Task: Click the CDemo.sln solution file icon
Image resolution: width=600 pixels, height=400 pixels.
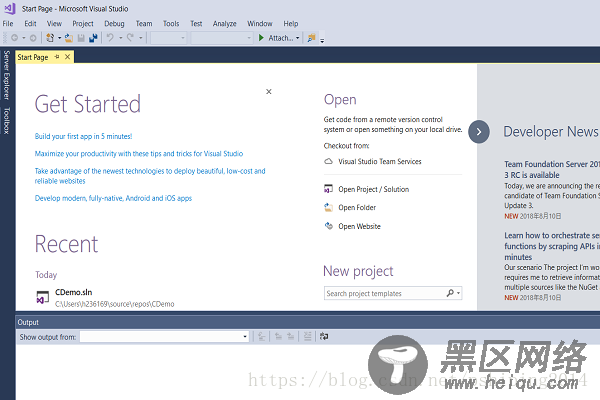Action: tap(42, 297)
